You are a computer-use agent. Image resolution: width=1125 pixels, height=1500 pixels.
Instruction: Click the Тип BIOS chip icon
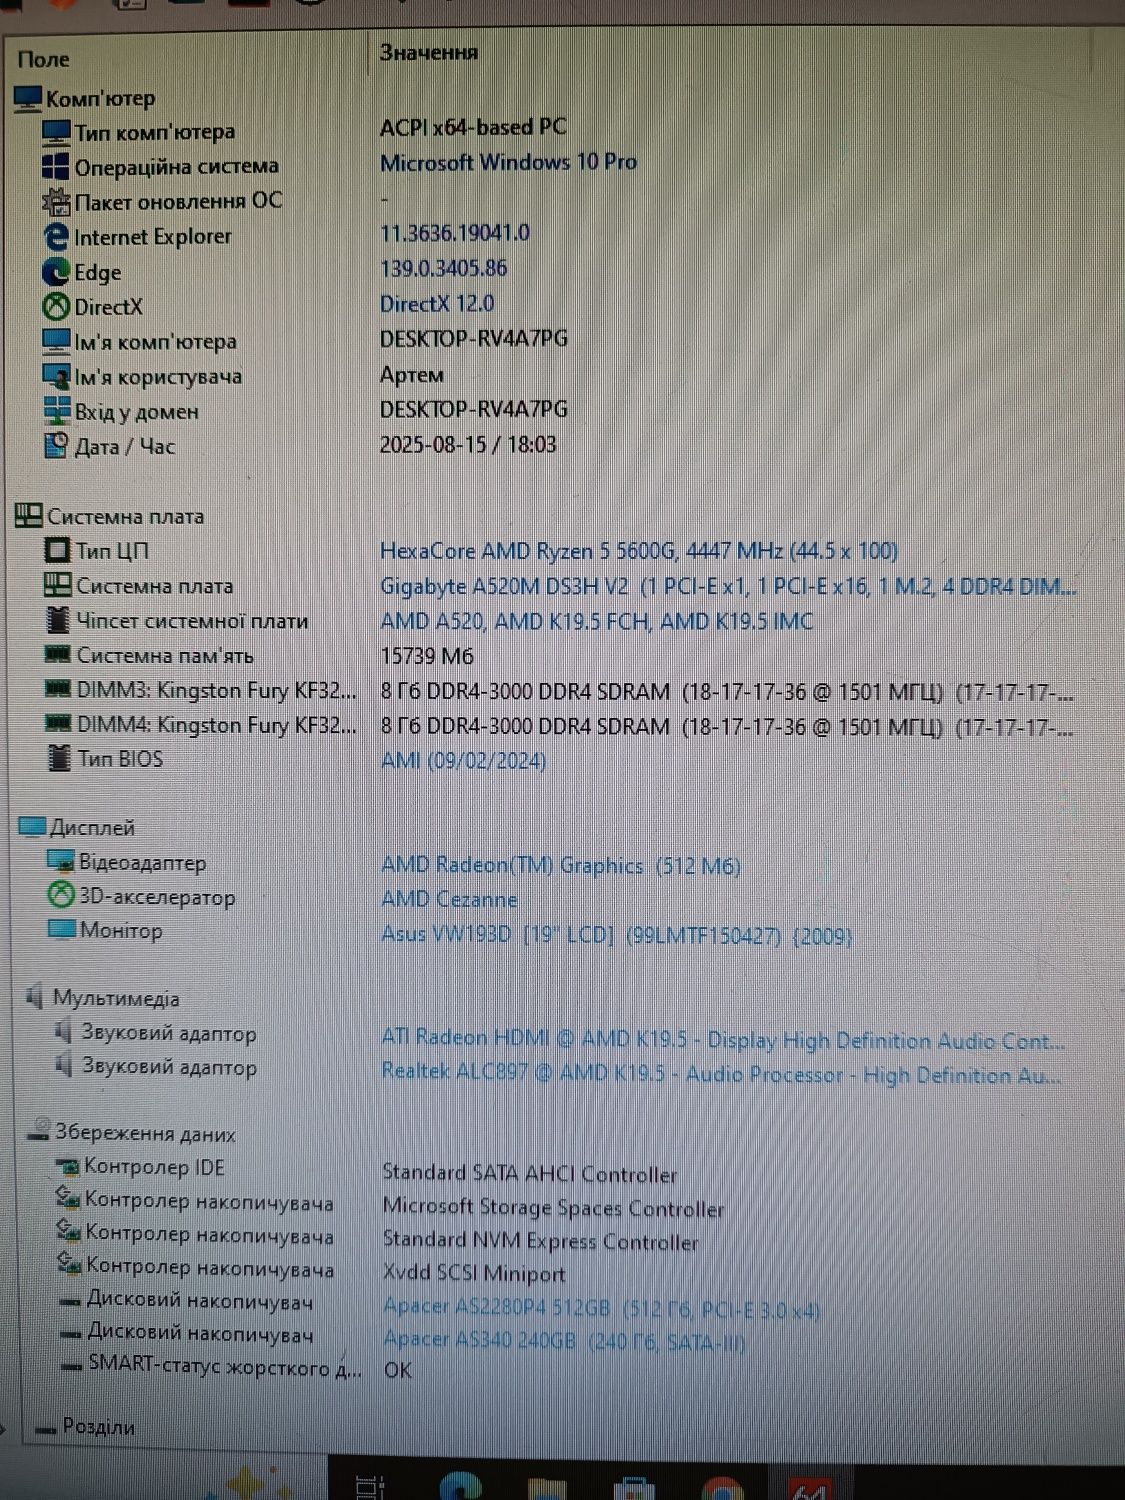(x=60, y=758)
